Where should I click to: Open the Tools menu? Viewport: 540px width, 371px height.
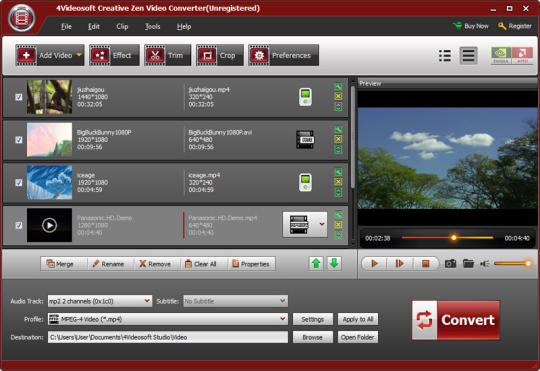click(153, 27)
